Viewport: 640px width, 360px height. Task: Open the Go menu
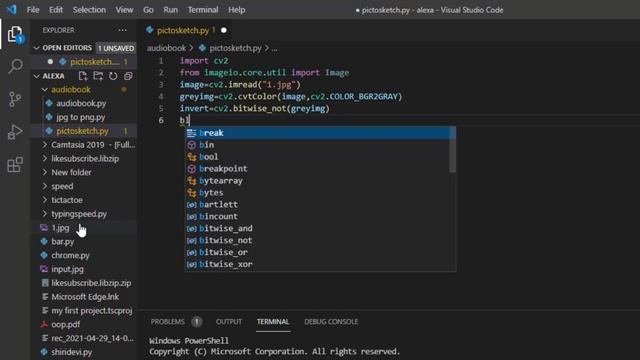[148, 9]
